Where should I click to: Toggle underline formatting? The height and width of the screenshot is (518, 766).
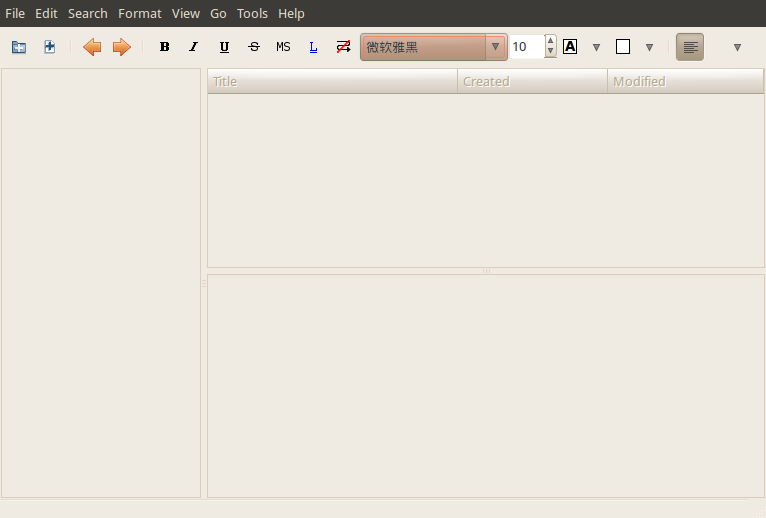tap(224, 47)
